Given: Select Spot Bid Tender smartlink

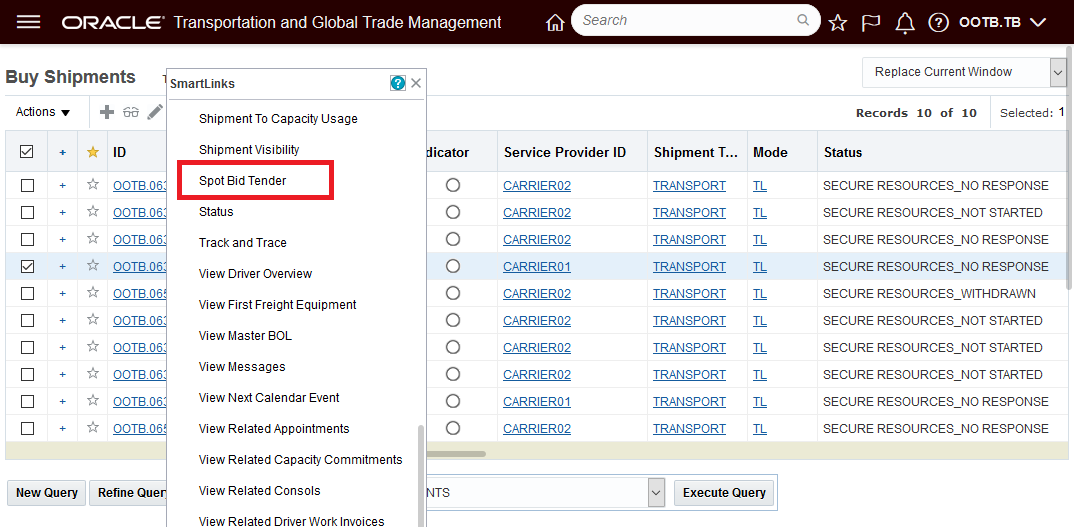Looking at the screenshot, I should (x=242, y=181).
